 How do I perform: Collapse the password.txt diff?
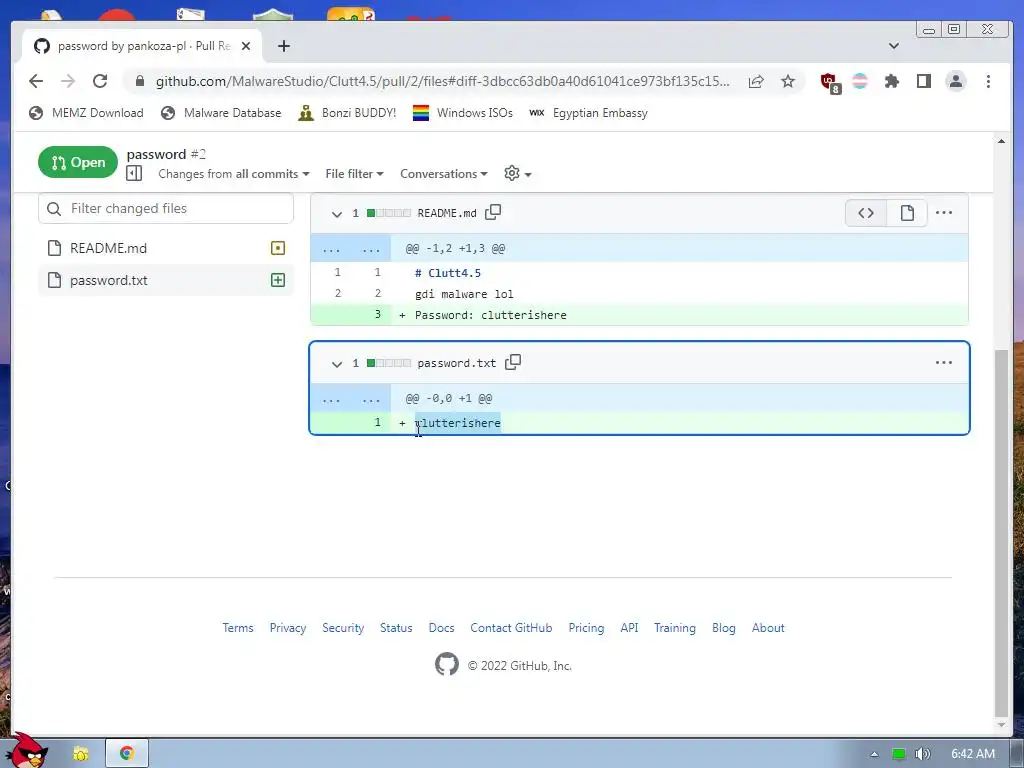[x=336, y=364]
